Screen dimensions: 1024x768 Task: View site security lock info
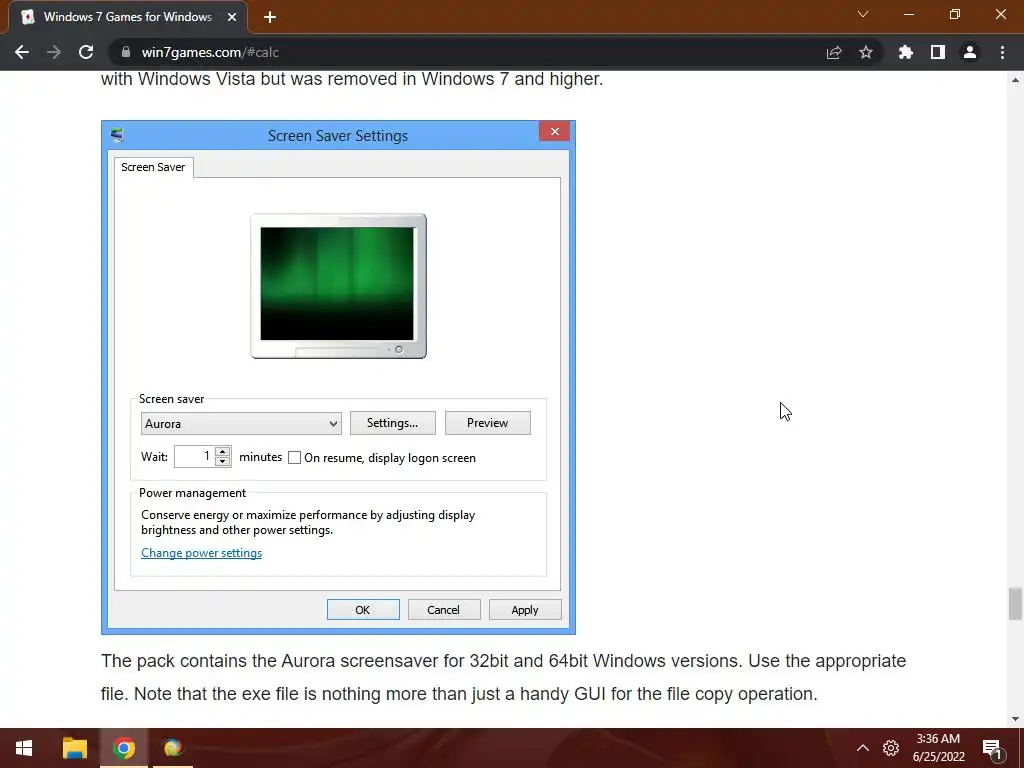[126, 52]
